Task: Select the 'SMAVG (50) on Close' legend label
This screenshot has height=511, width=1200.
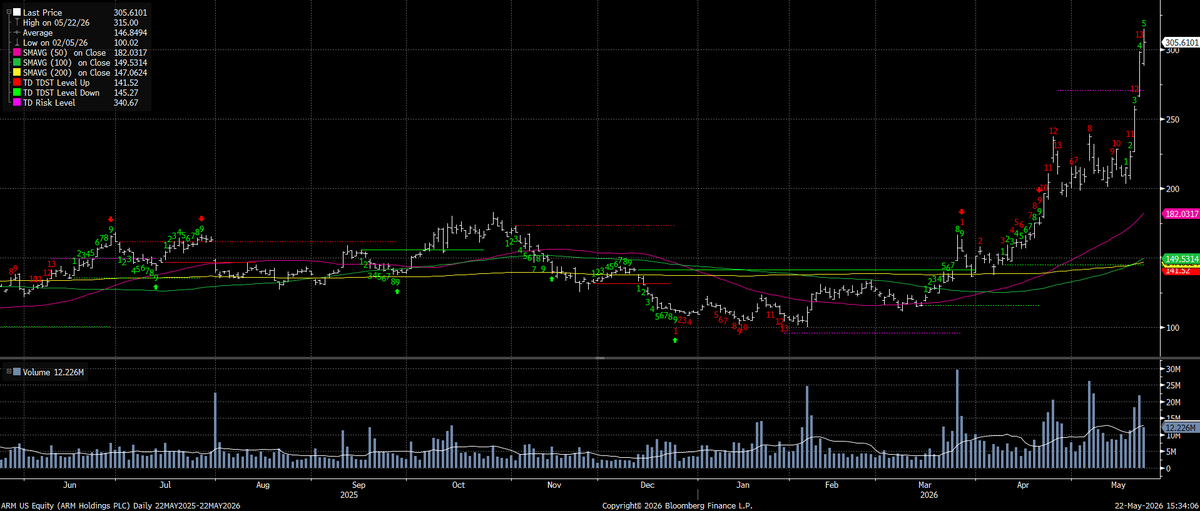Action: coord(64,52)
